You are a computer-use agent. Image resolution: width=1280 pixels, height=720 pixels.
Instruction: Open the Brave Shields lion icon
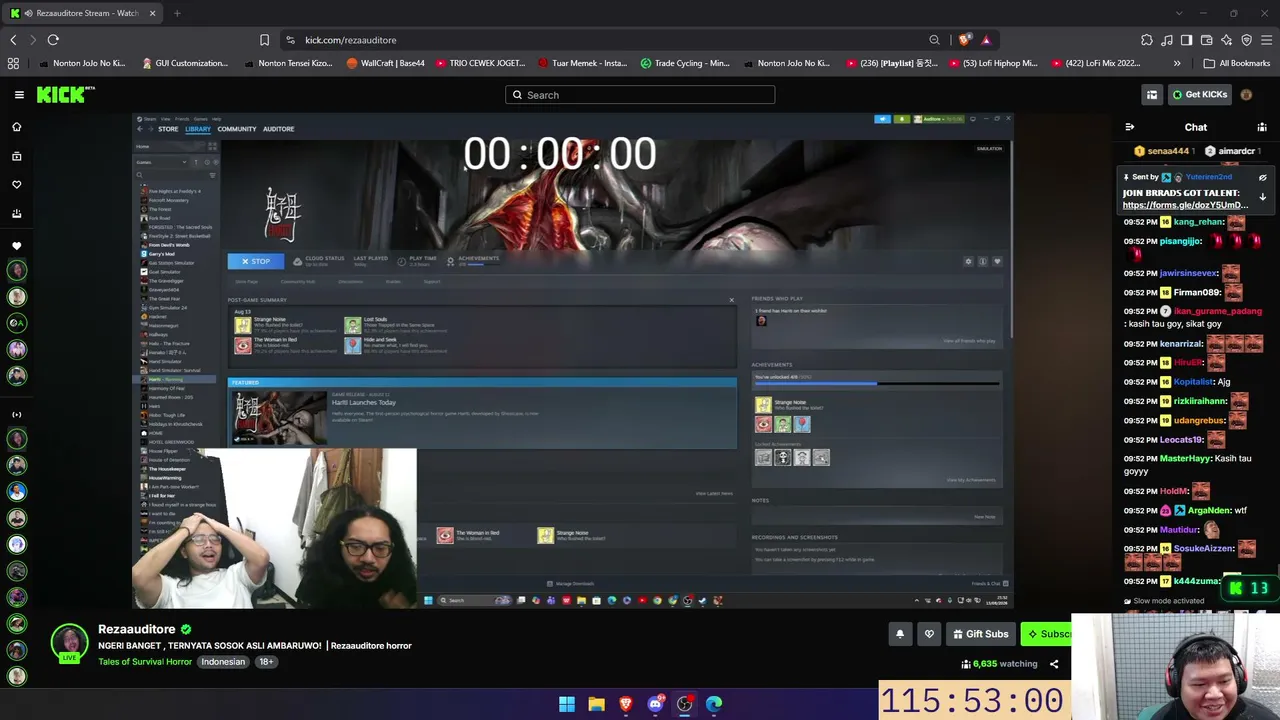pyautogui.click(x=964, y=40)
